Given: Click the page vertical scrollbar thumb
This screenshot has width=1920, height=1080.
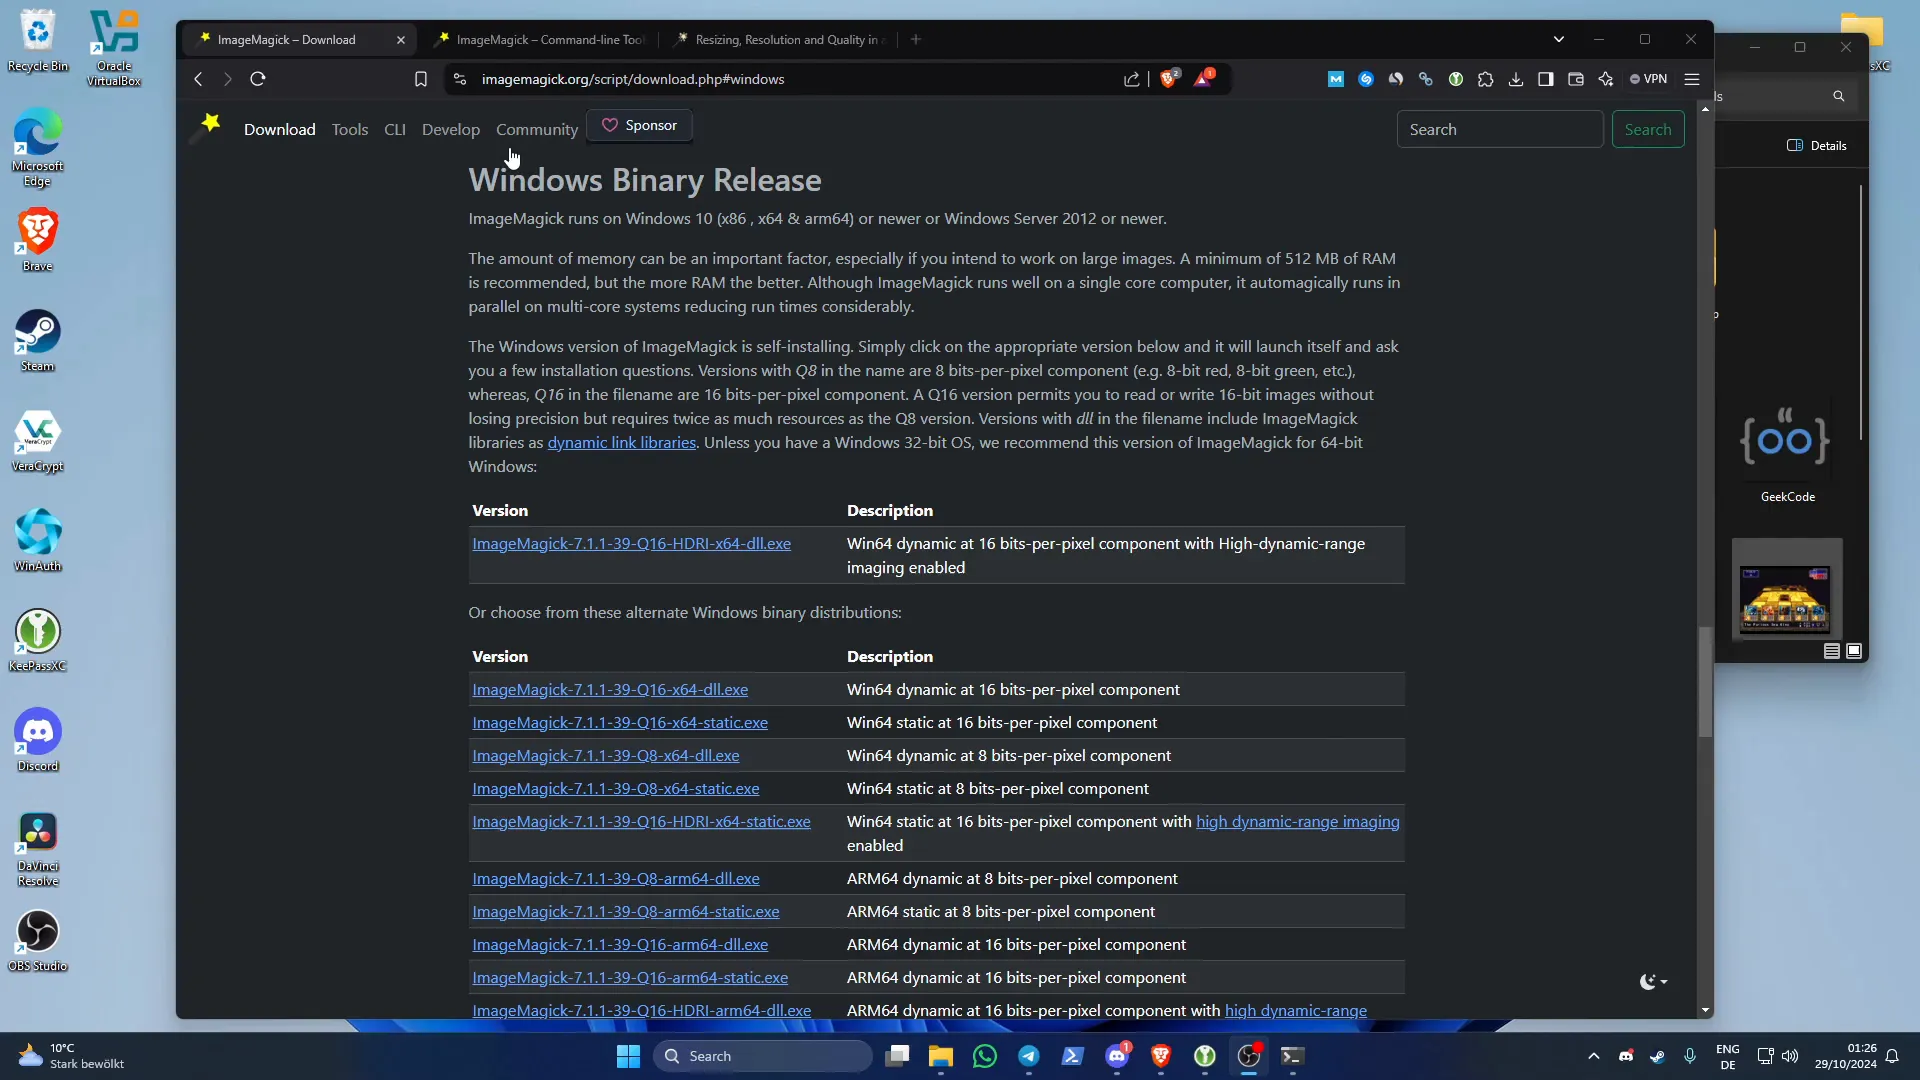Looking at the screenshot, I should point(1705,682).
